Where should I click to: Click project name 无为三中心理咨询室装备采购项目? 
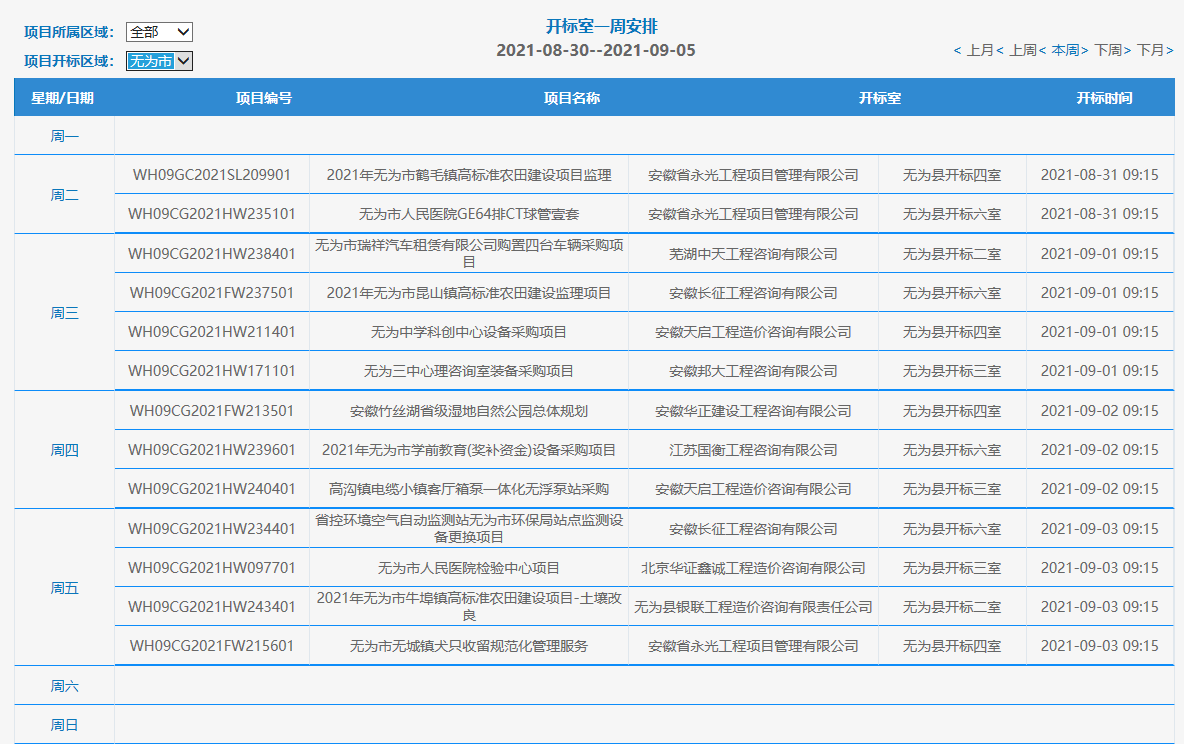[x=469, y=371]
